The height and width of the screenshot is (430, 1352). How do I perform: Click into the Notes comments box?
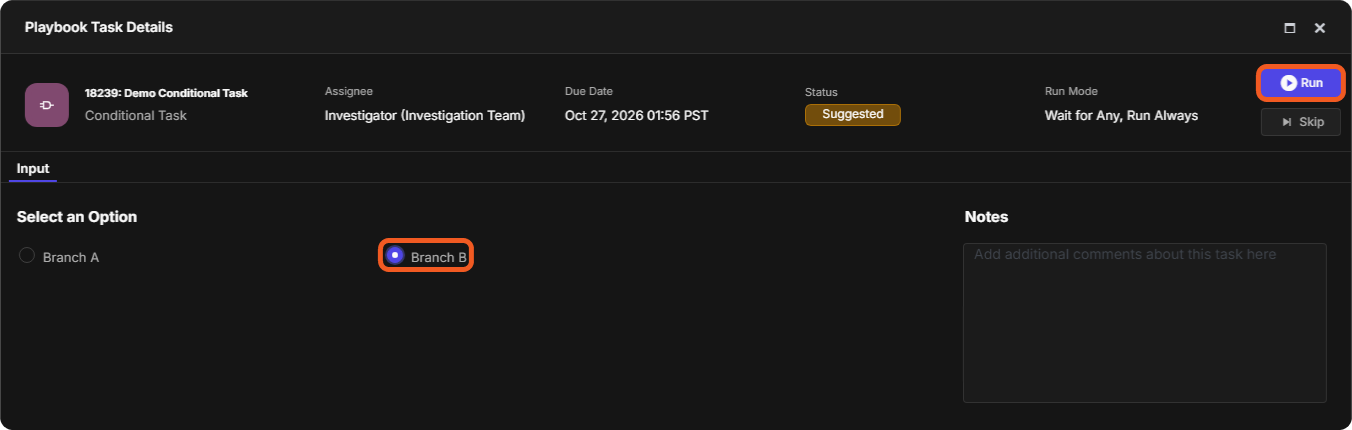(1145, 323)
